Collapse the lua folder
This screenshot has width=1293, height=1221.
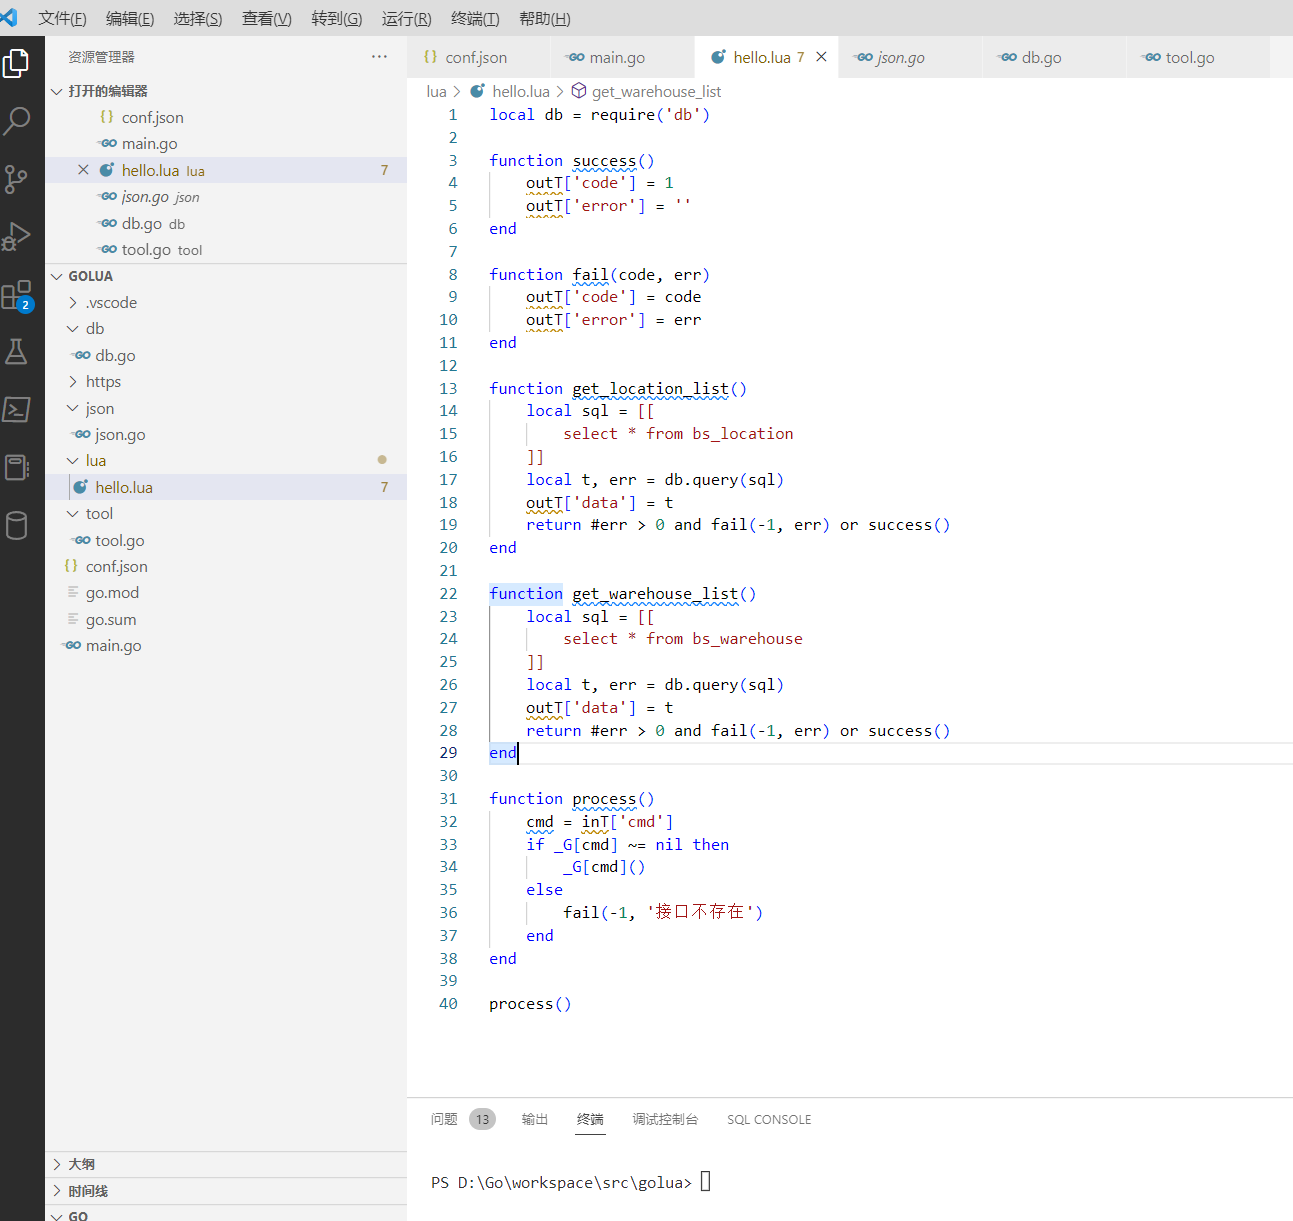tap(73, 460)
